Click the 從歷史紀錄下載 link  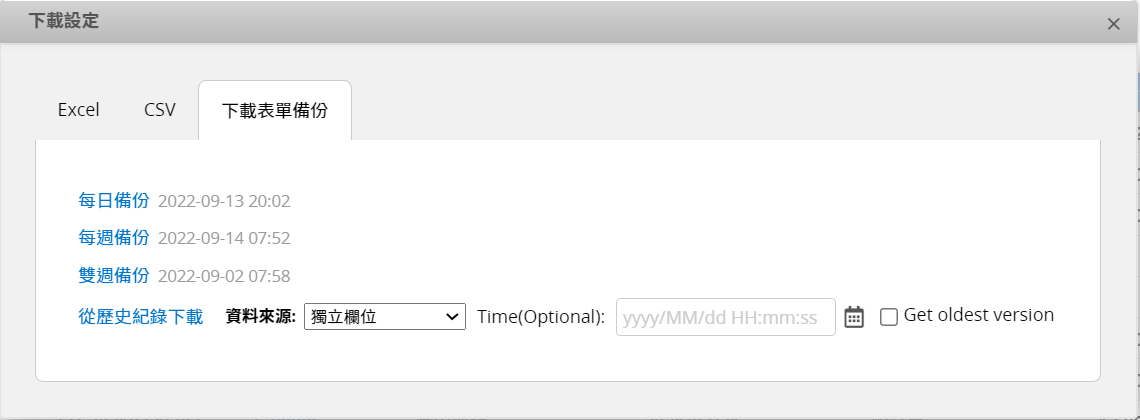[141, 317]
